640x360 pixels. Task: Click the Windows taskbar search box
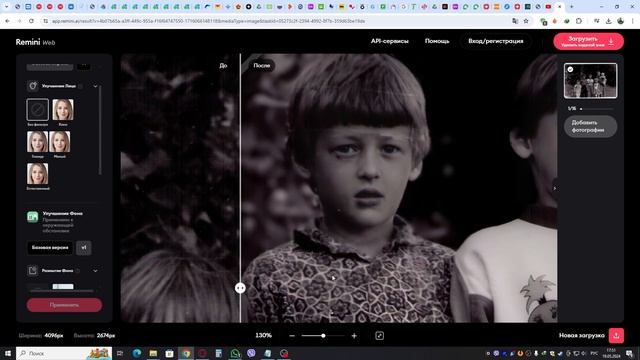[x=64, y=353]
